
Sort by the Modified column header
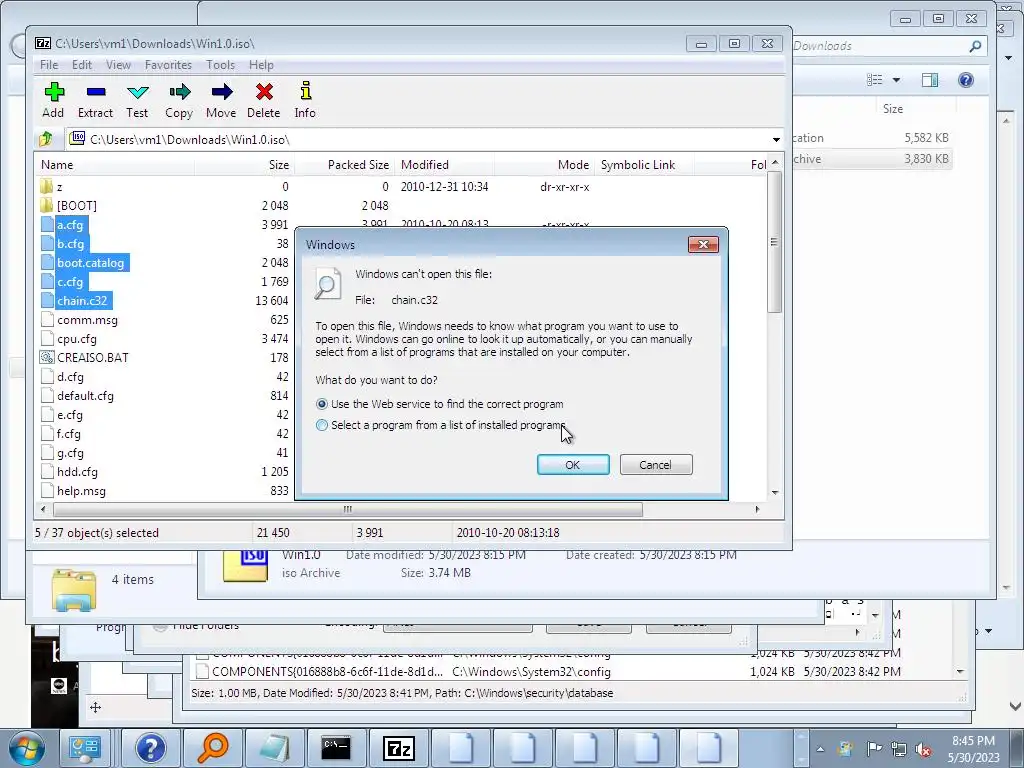444,165
